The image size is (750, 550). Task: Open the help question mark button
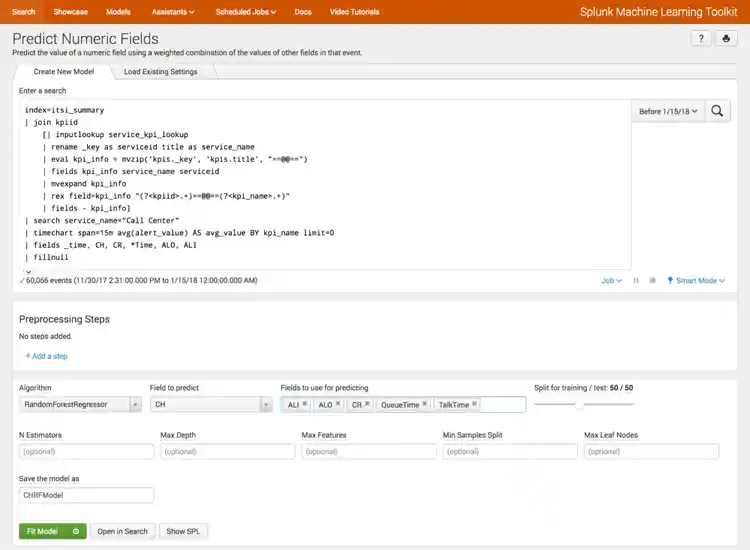[700, 39]
